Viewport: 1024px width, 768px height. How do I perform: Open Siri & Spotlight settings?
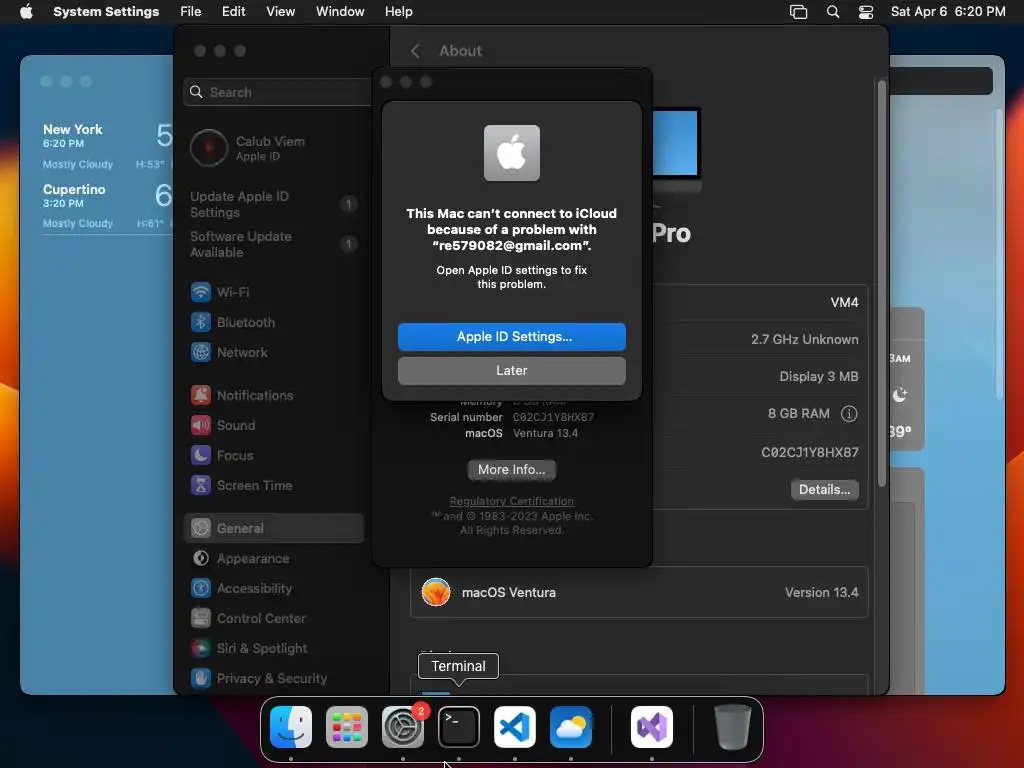273,648
